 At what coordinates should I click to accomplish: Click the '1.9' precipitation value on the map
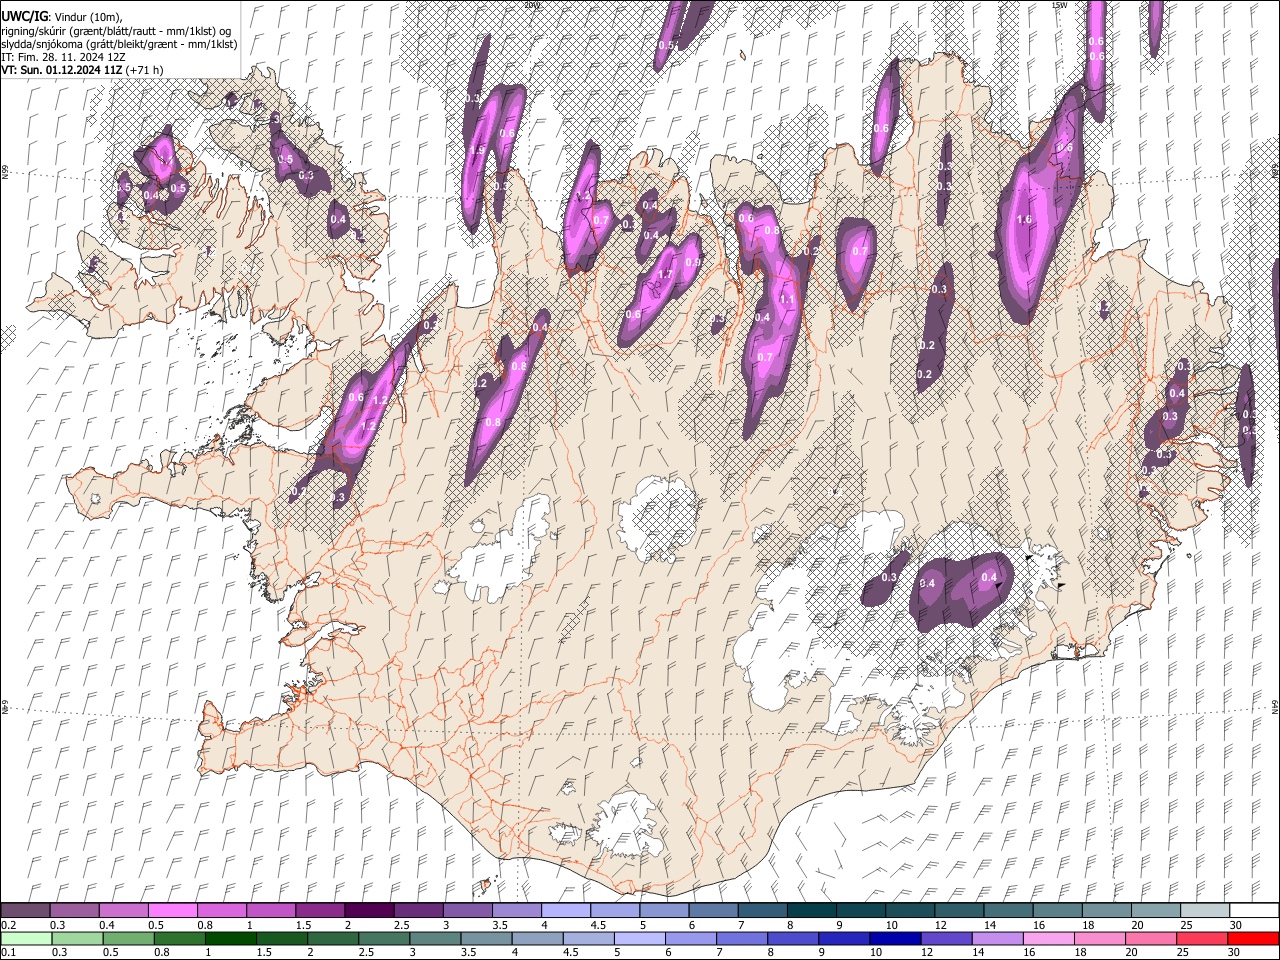(x=476, y=150)
